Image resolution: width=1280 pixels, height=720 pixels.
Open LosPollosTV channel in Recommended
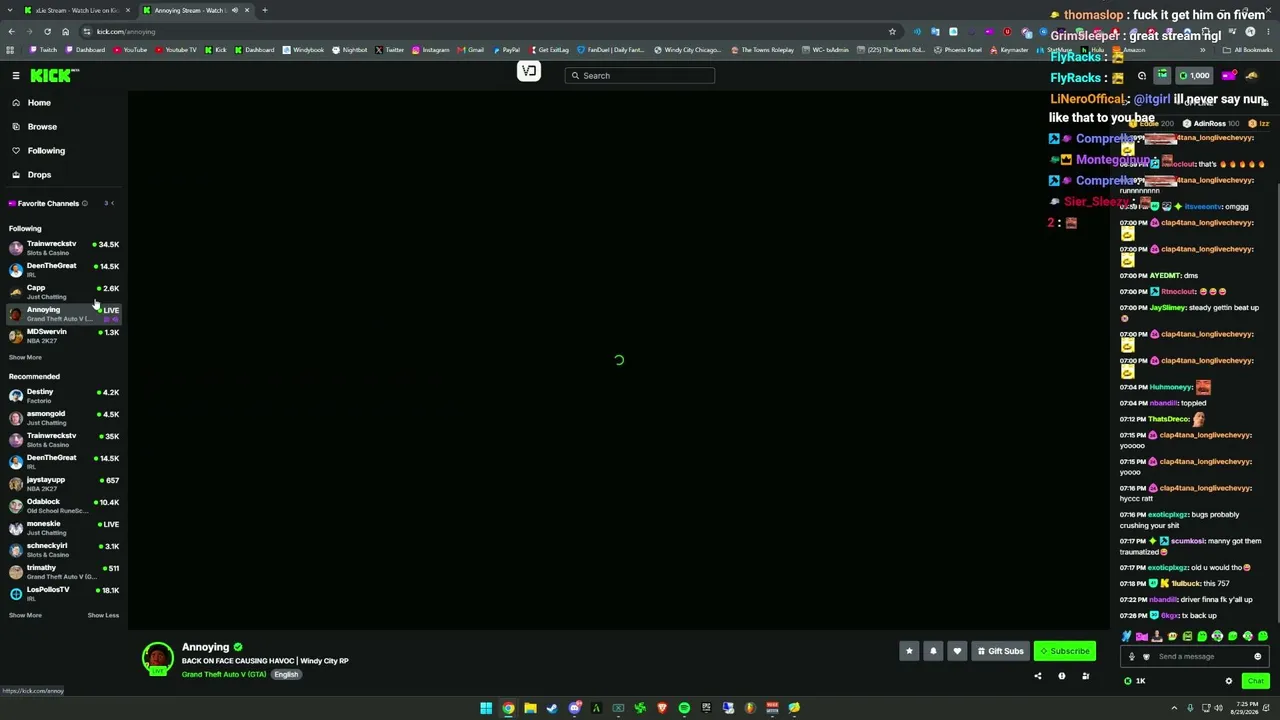64,593
